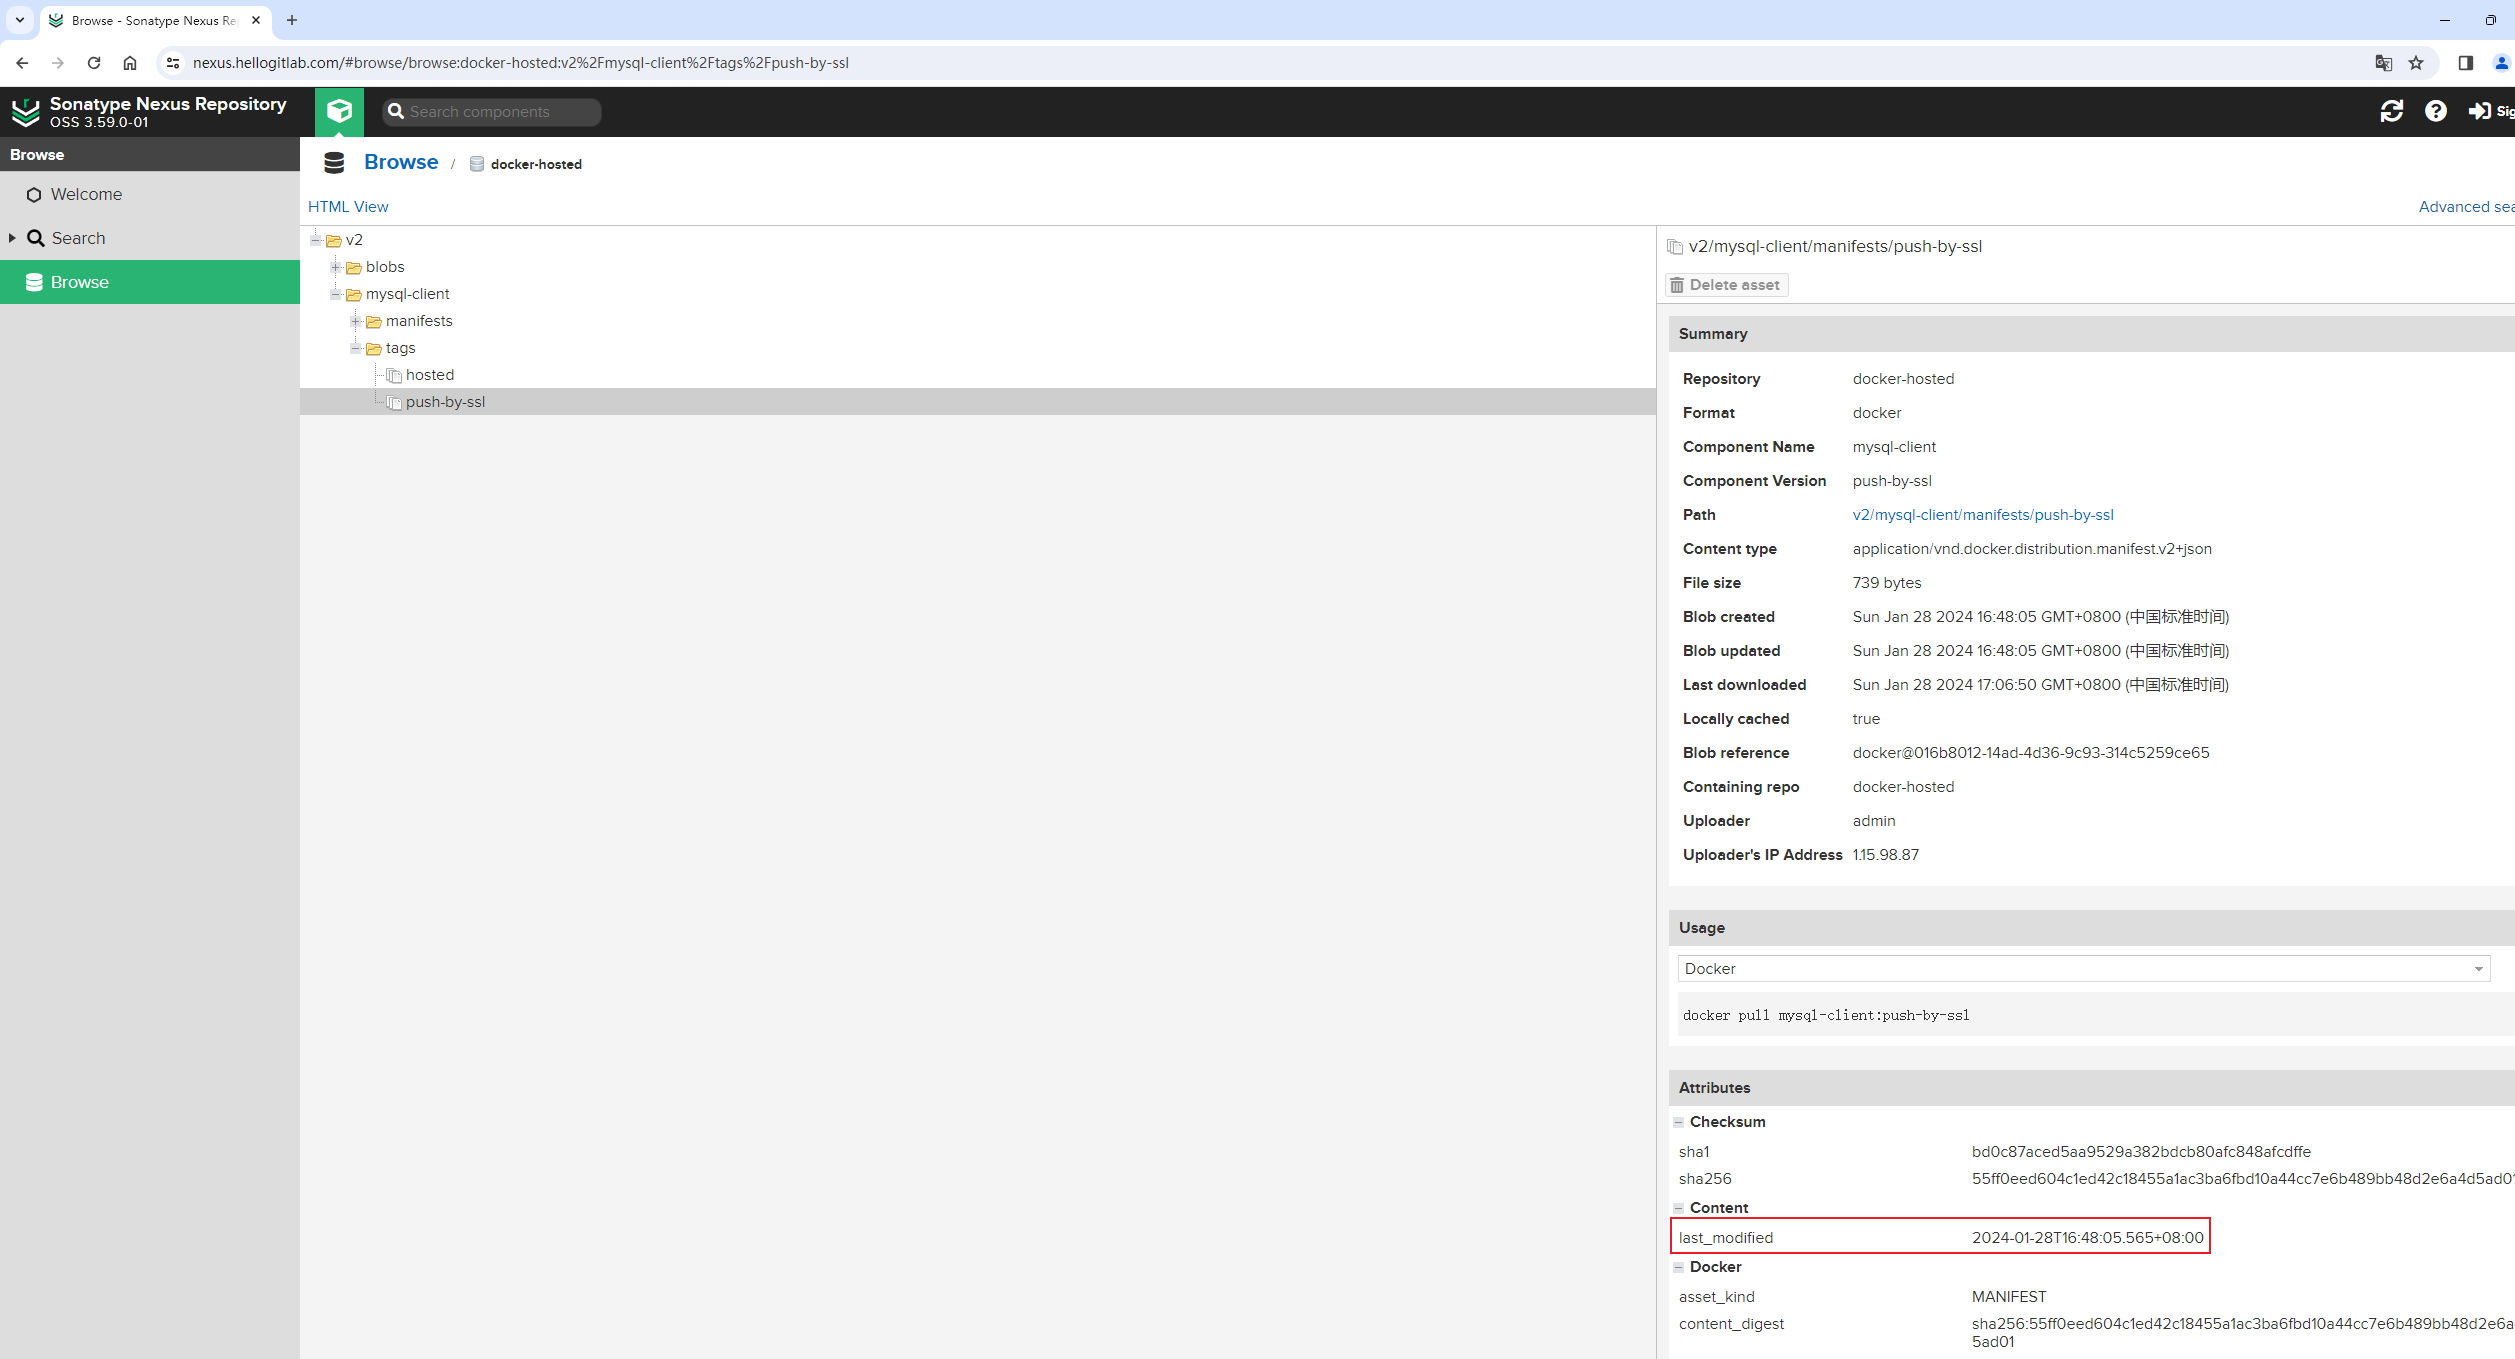Click the sha1 checksum value
Image resolution: width=2515 pixels, height=1359 pixels.
point(2141,1152)
